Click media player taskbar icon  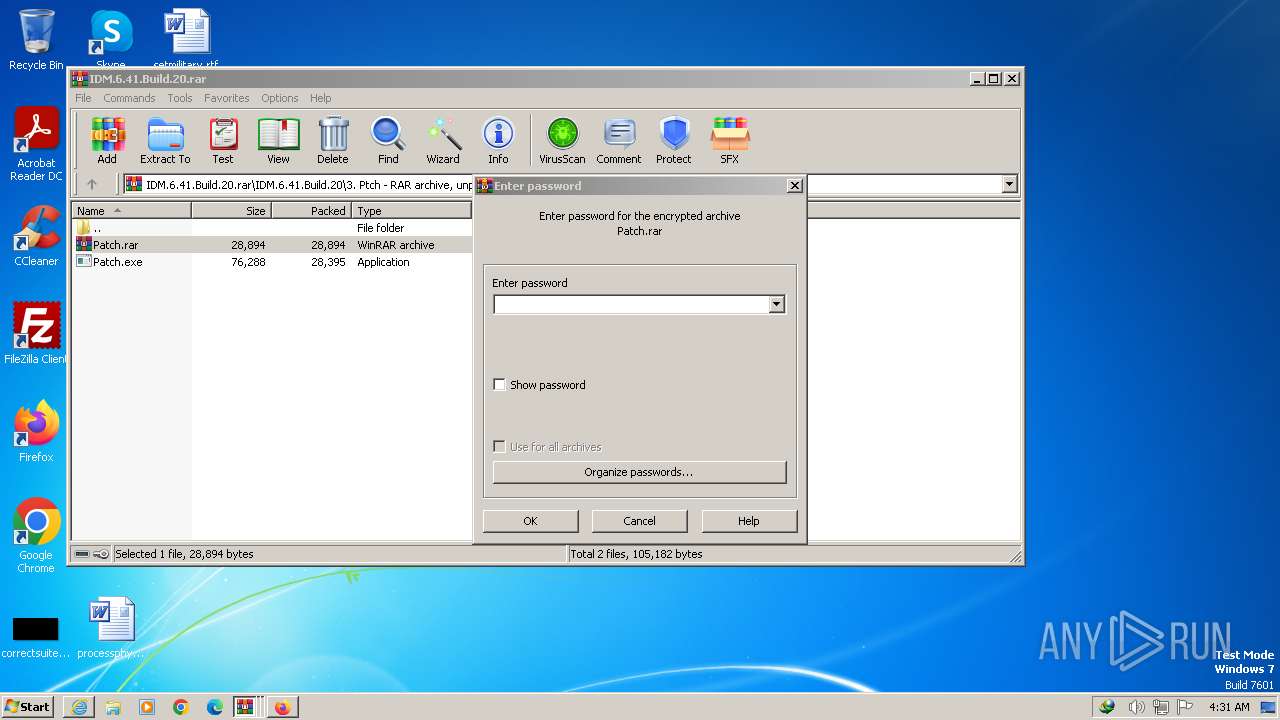coord(147,707)
